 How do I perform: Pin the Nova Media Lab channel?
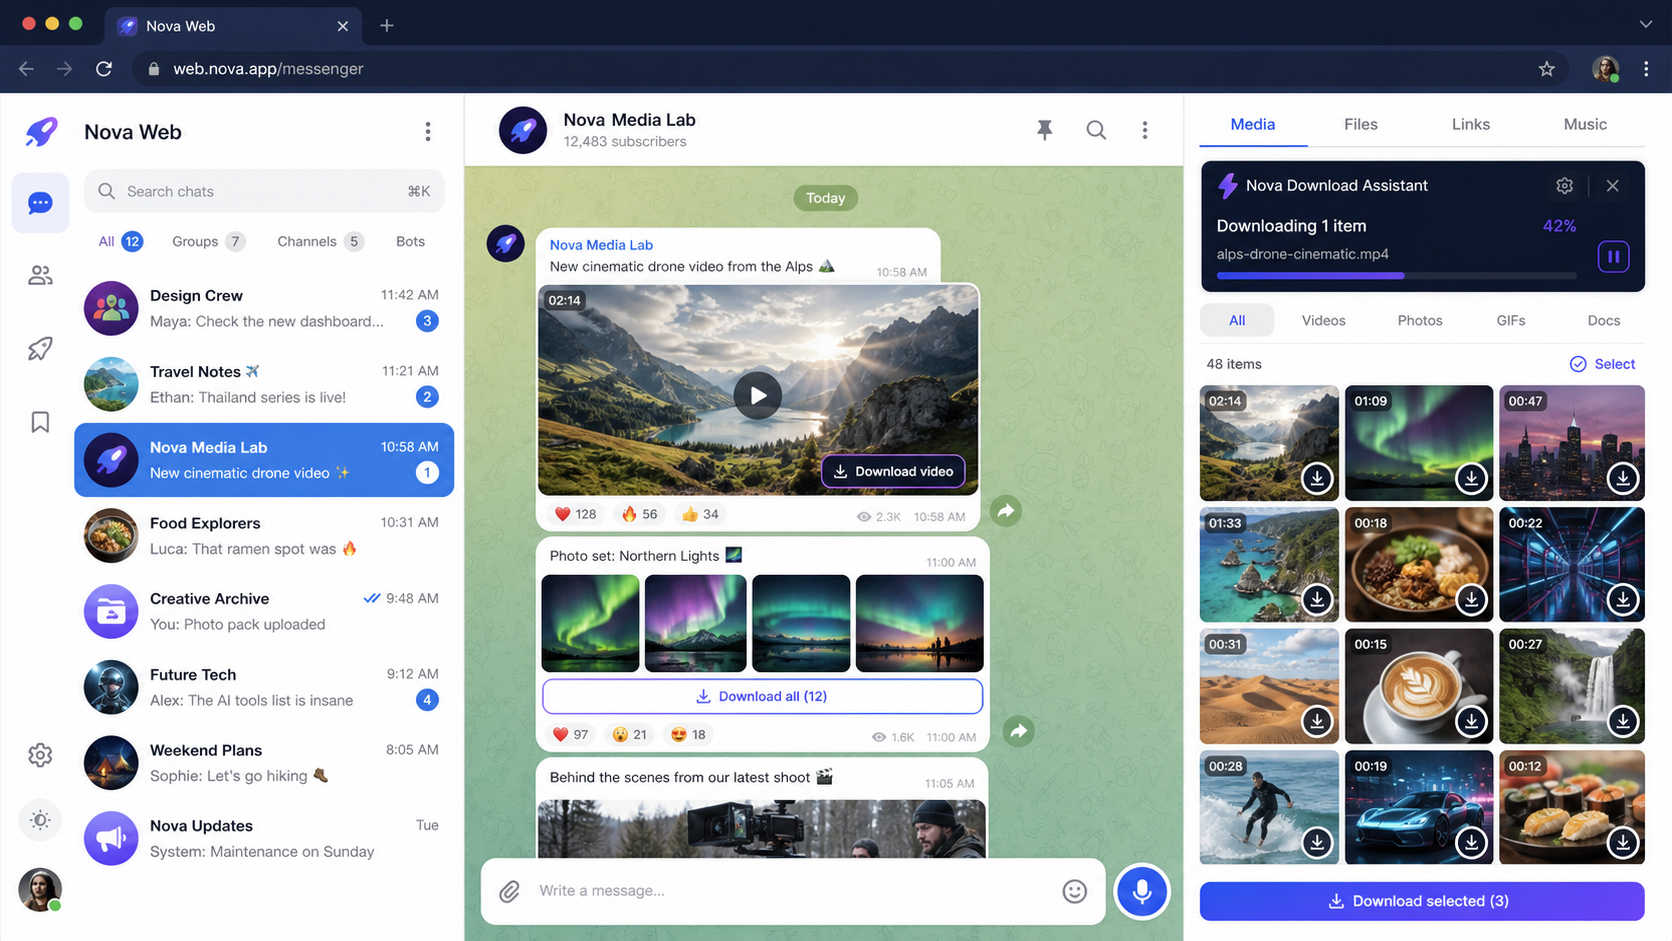(1045, 130)
